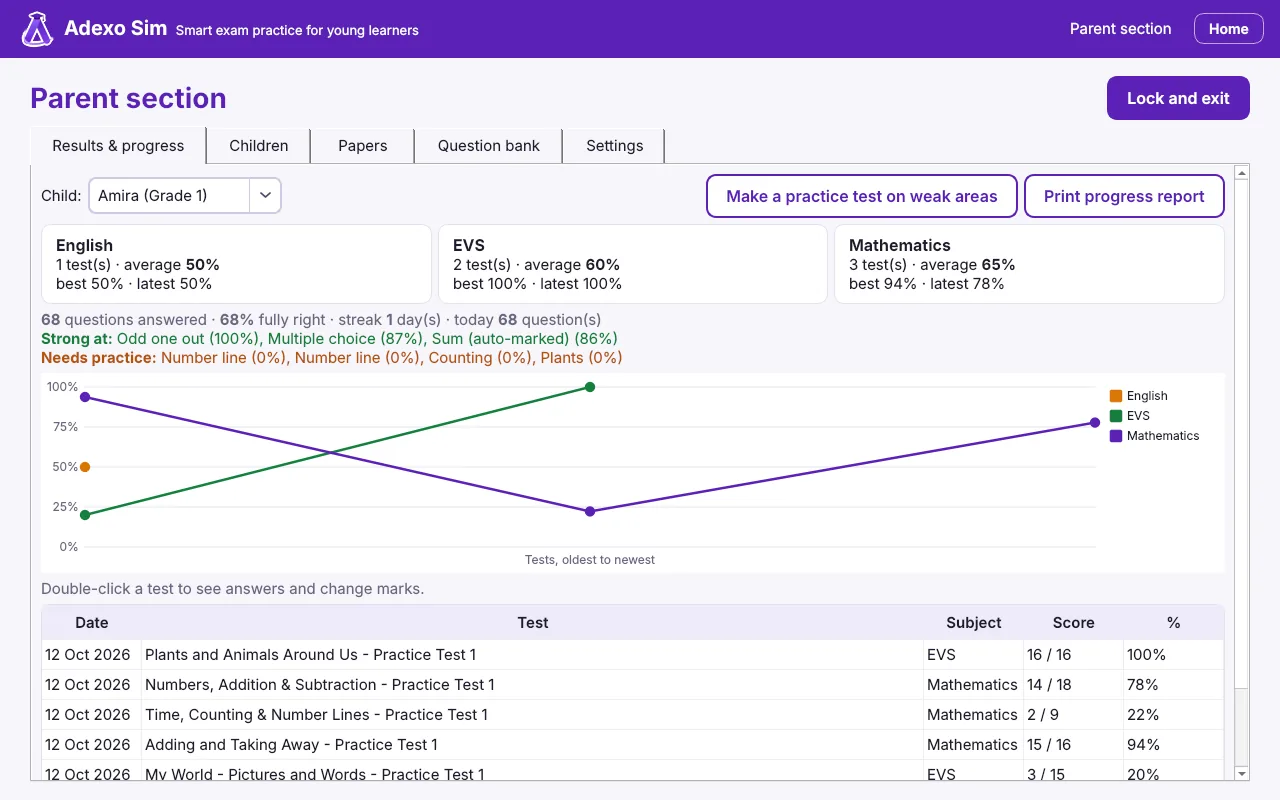
Task: Click Lock and exit button
Action: [x=1178, y=98]
